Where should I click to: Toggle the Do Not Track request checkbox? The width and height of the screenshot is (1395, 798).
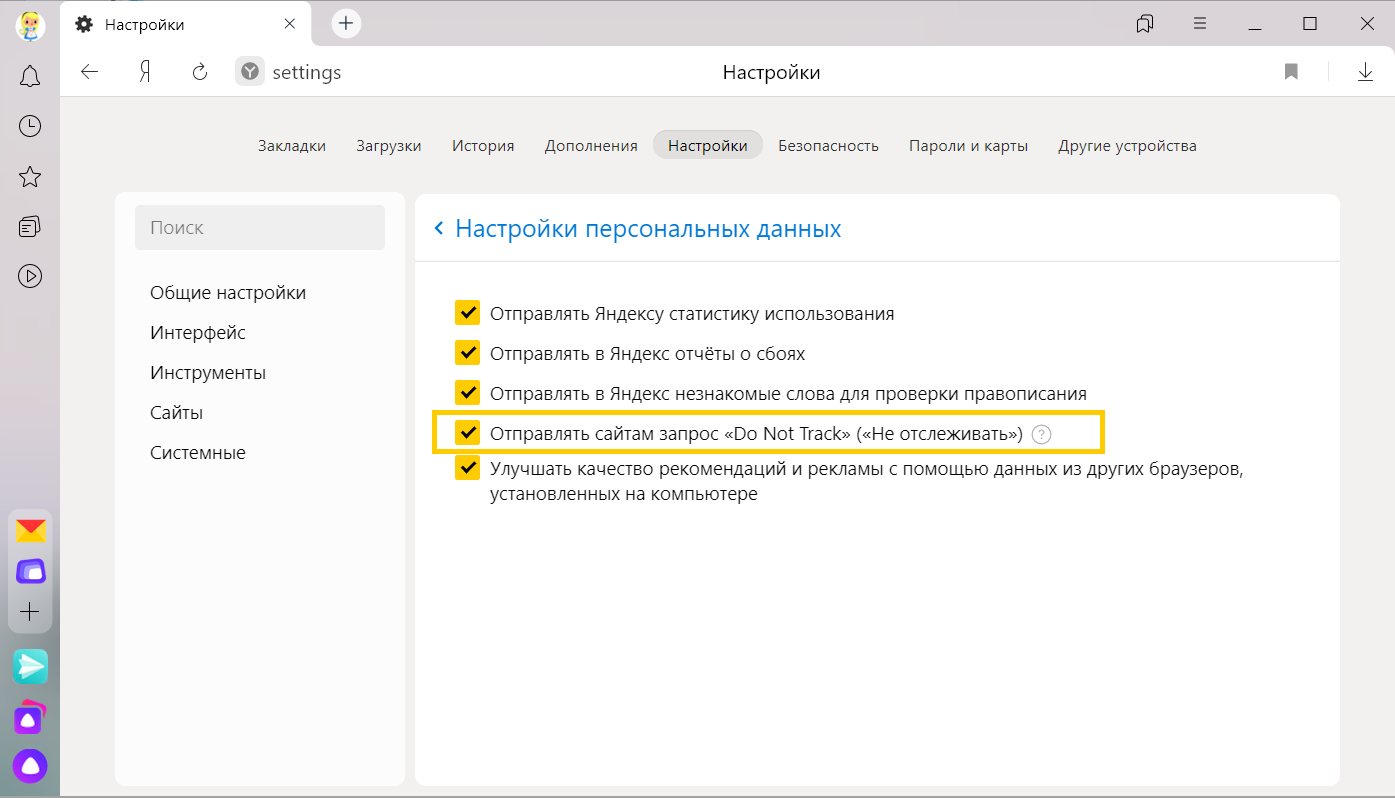467,433
